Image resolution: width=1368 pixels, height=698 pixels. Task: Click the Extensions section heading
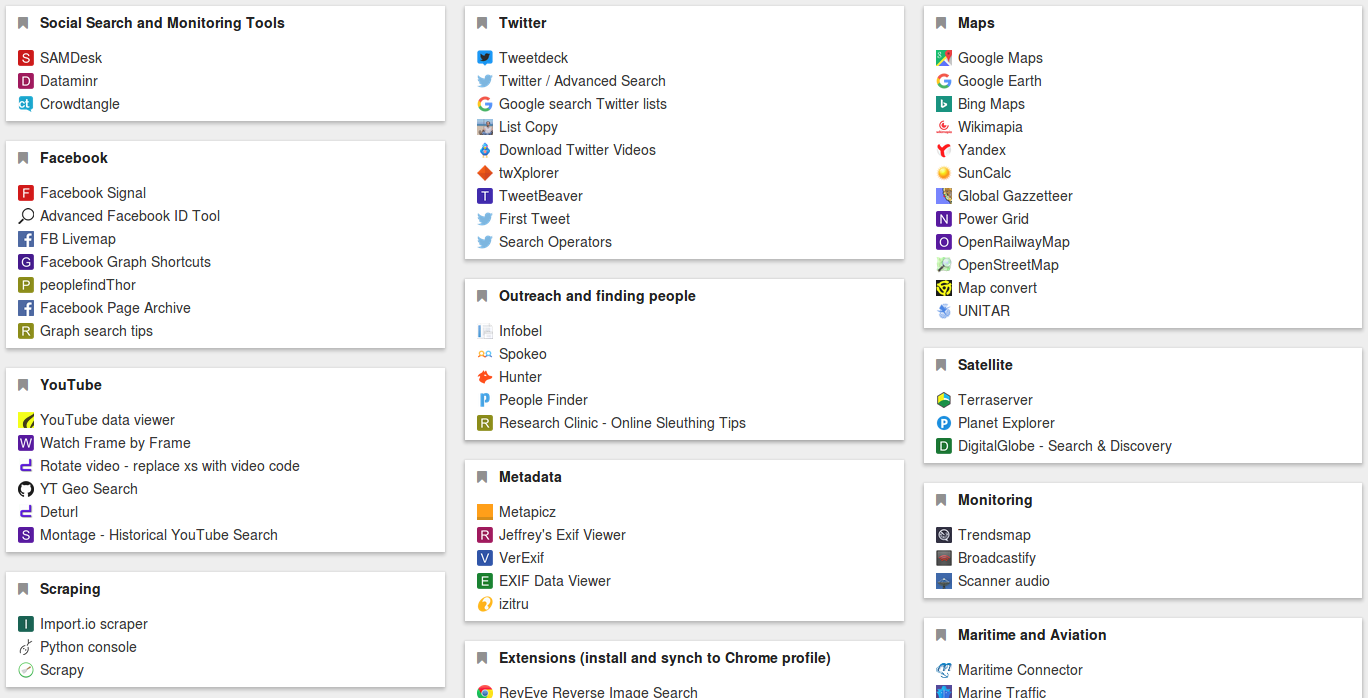665,658
